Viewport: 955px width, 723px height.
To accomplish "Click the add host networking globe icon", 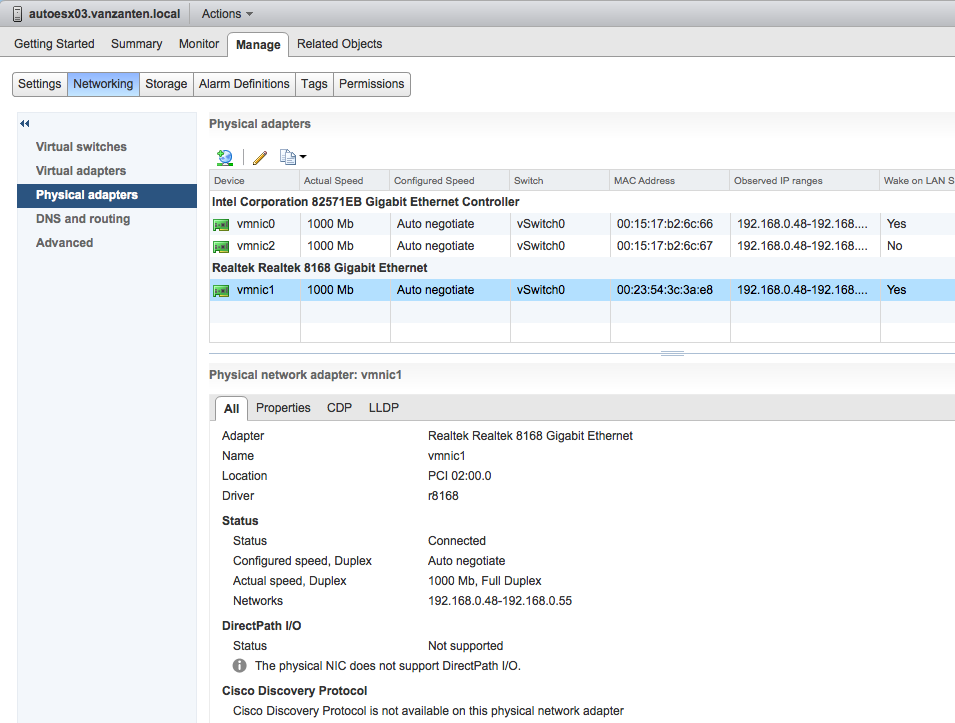I will coord(225,158).
